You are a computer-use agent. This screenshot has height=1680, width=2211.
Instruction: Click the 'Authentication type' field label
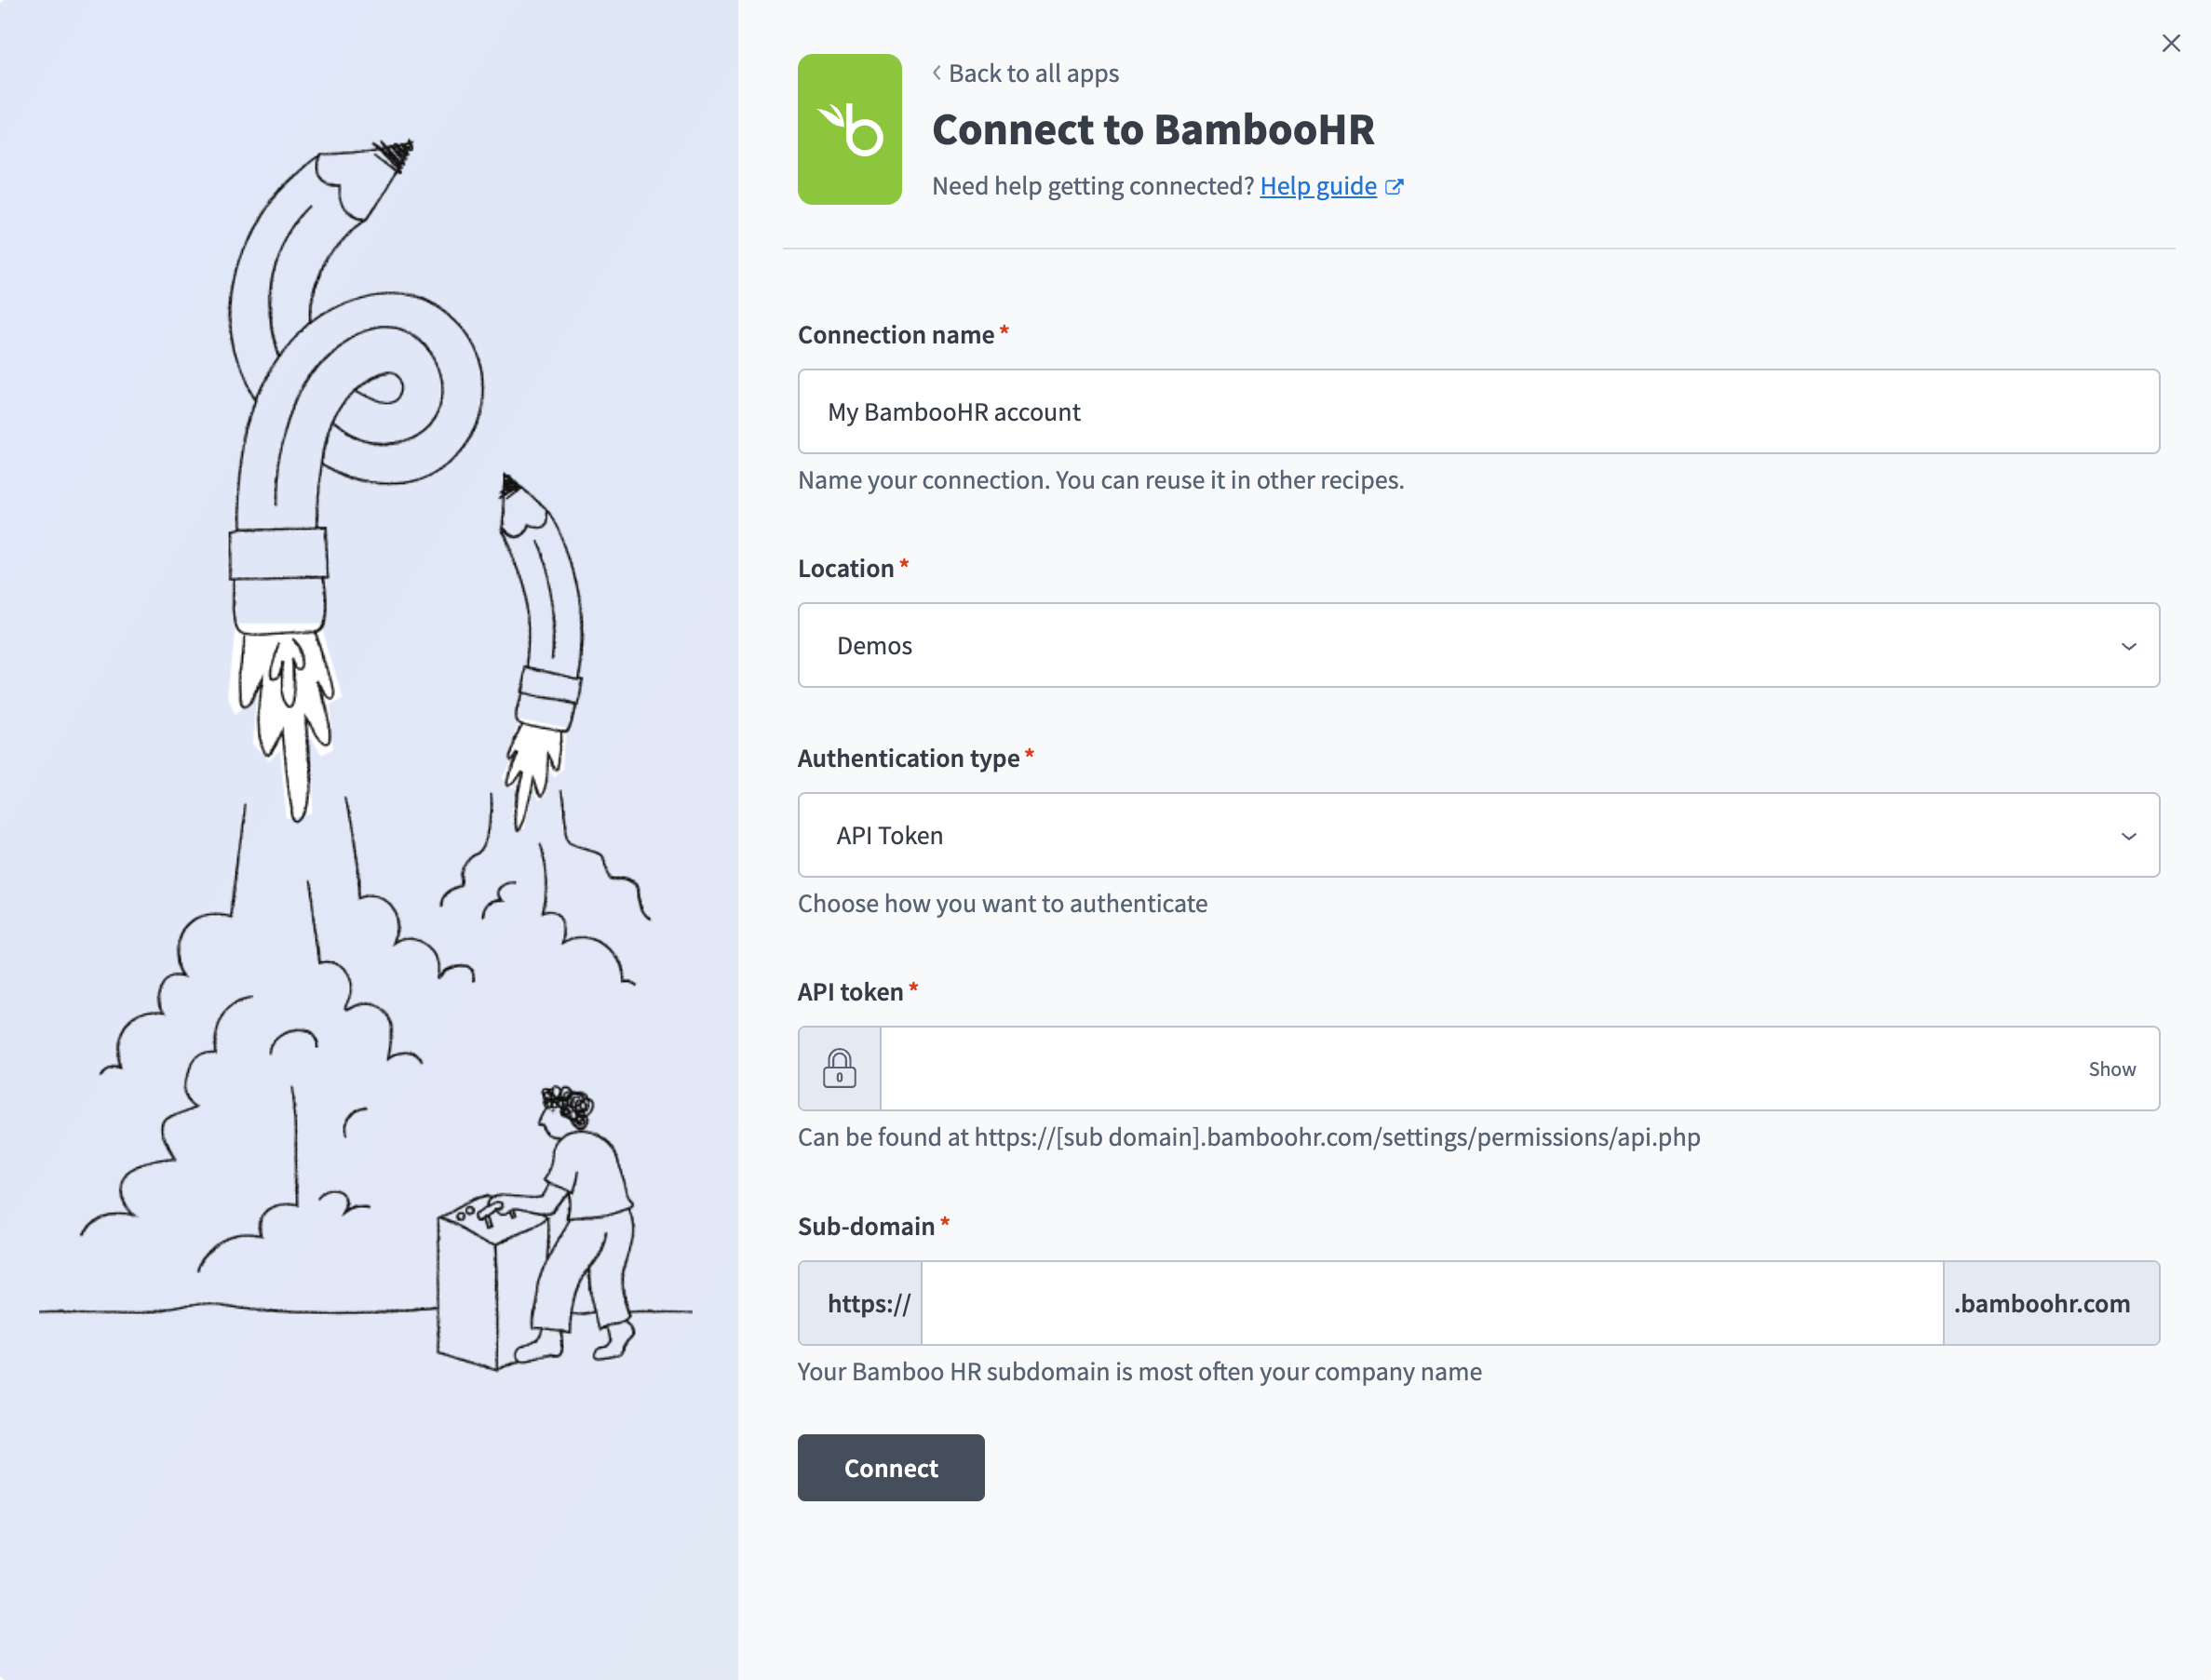[908, 758]
